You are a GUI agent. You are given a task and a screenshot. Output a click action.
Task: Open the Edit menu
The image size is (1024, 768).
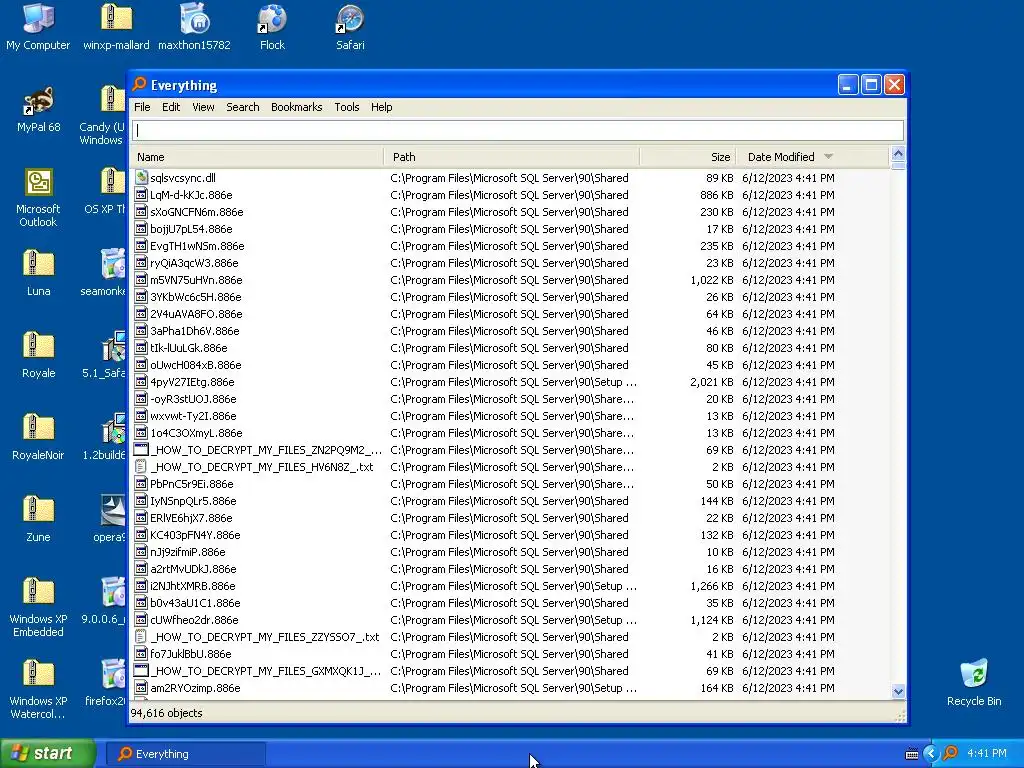(171, 107)
